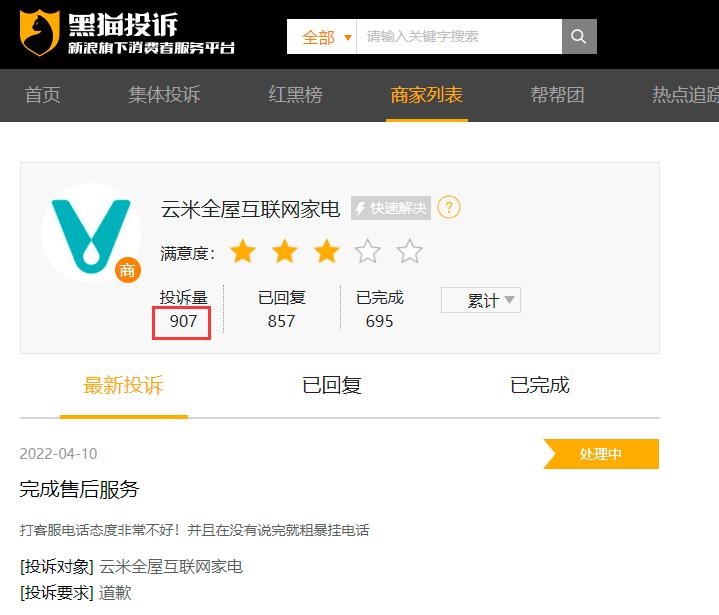Open complaint titled 完成售后服务
This screenshot has width=719, height=615.
[x=79, y=489]
